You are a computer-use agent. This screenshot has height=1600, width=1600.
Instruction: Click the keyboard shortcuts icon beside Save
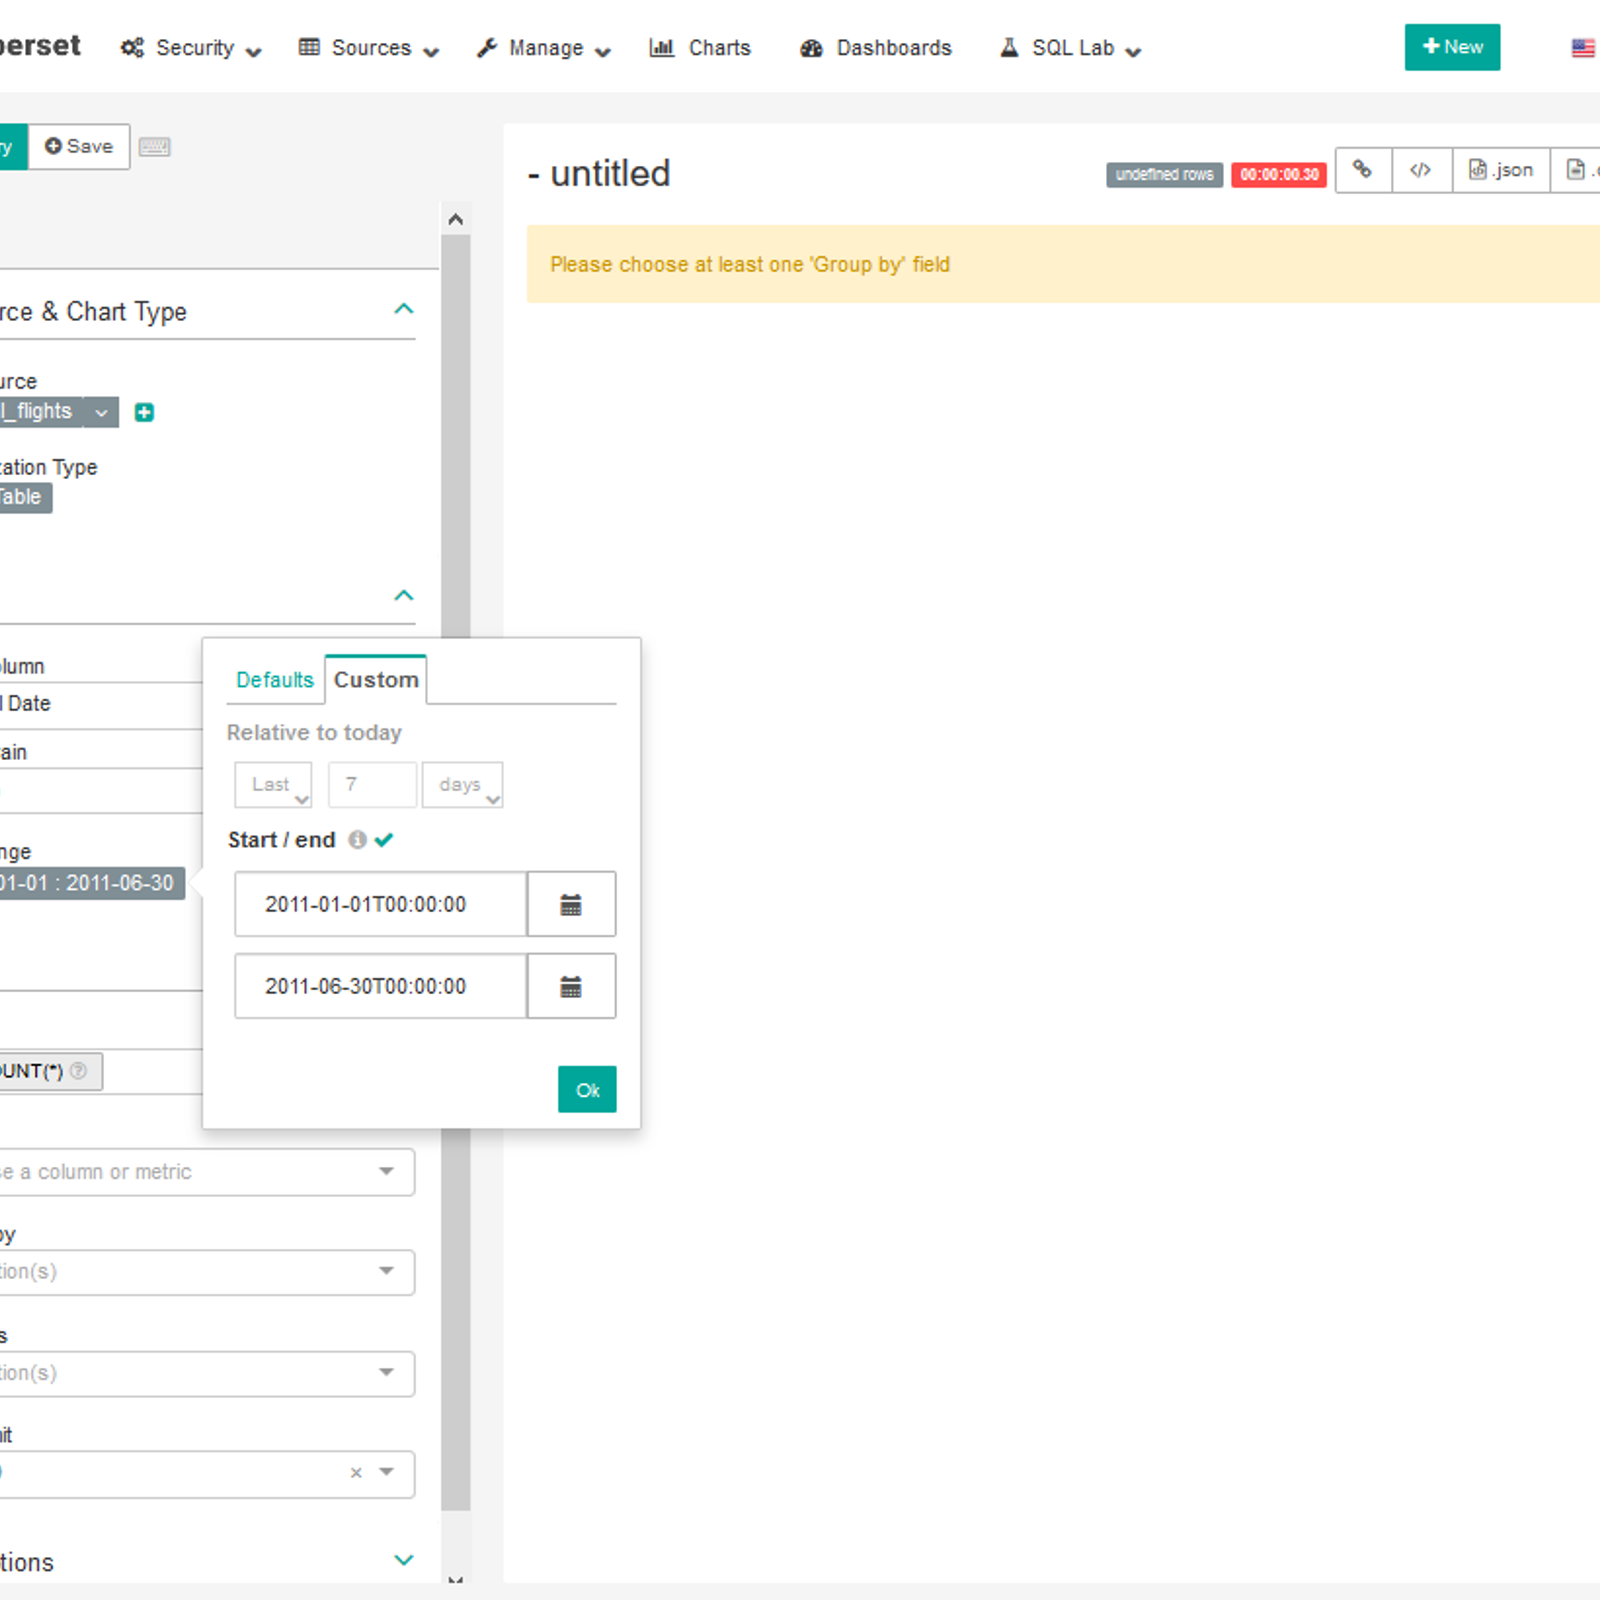(155, 146)
